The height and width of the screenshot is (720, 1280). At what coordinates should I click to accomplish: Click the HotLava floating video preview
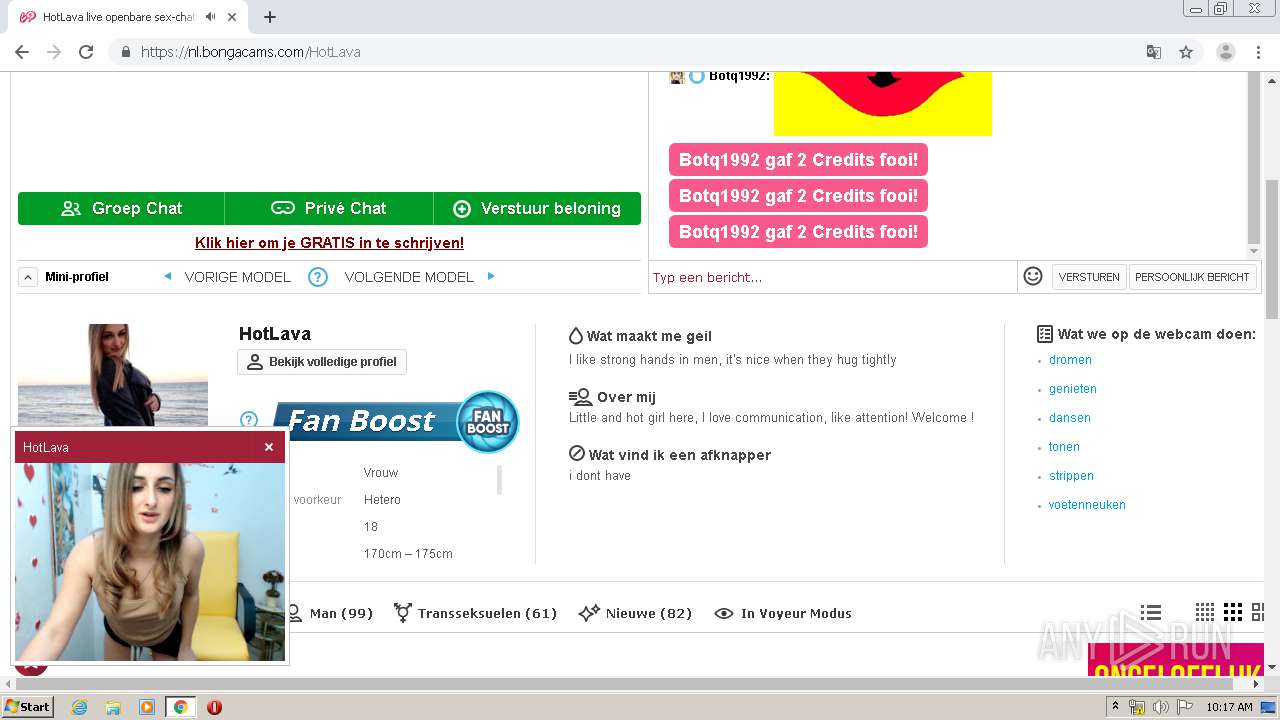coord(150,561)
